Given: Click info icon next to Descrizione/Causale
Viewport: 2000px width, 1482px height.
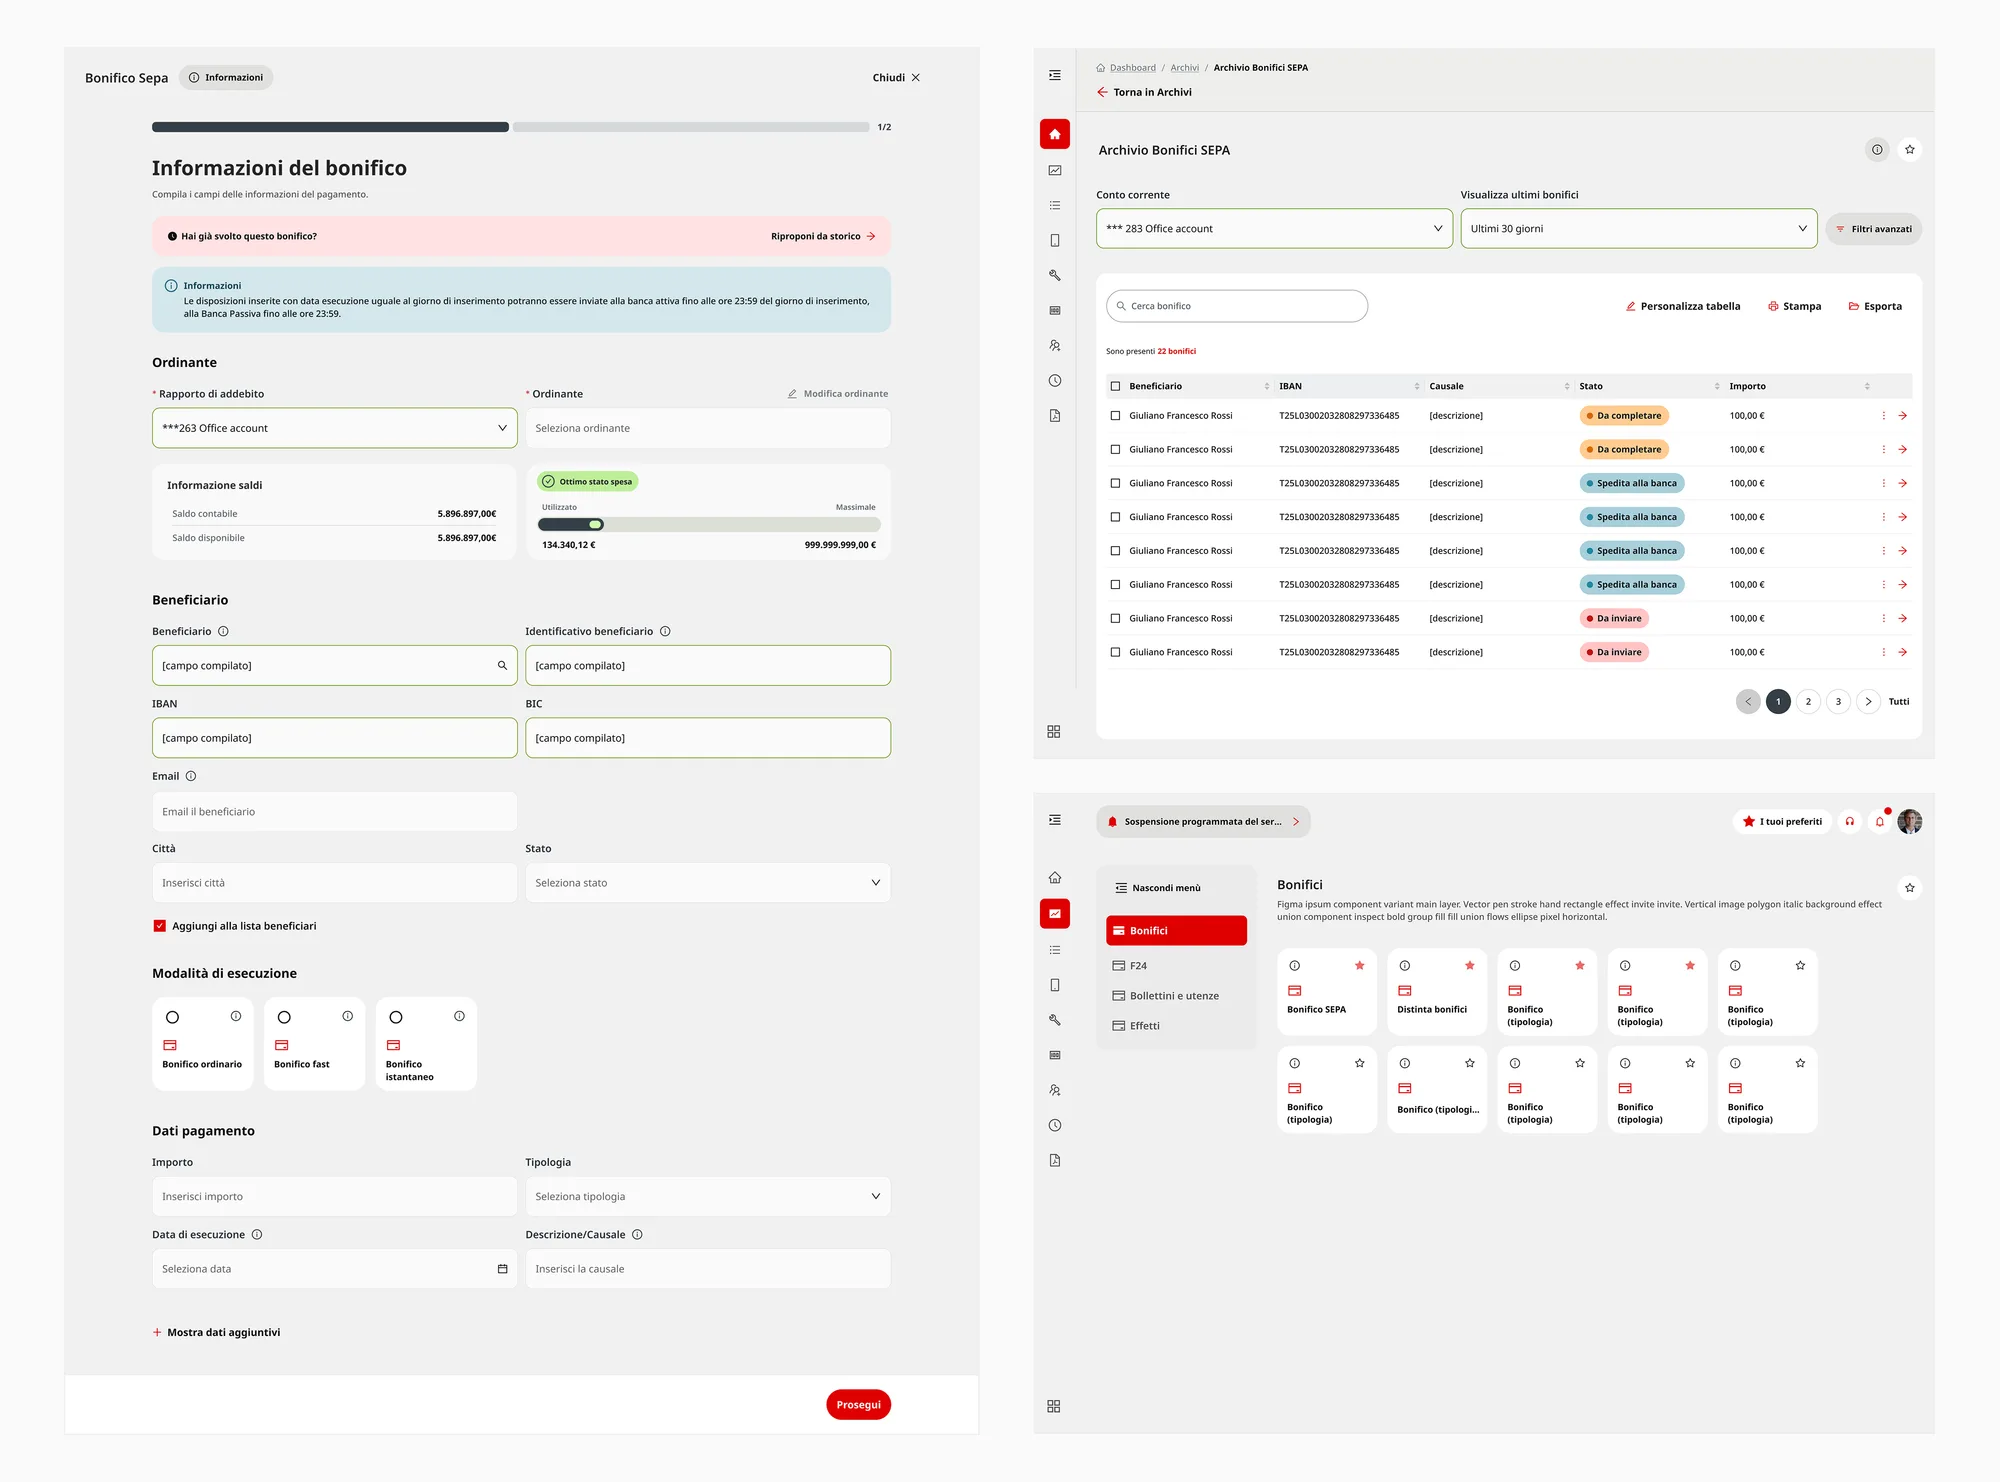Looking at the screenshot, I should (x=637, y=1234).
